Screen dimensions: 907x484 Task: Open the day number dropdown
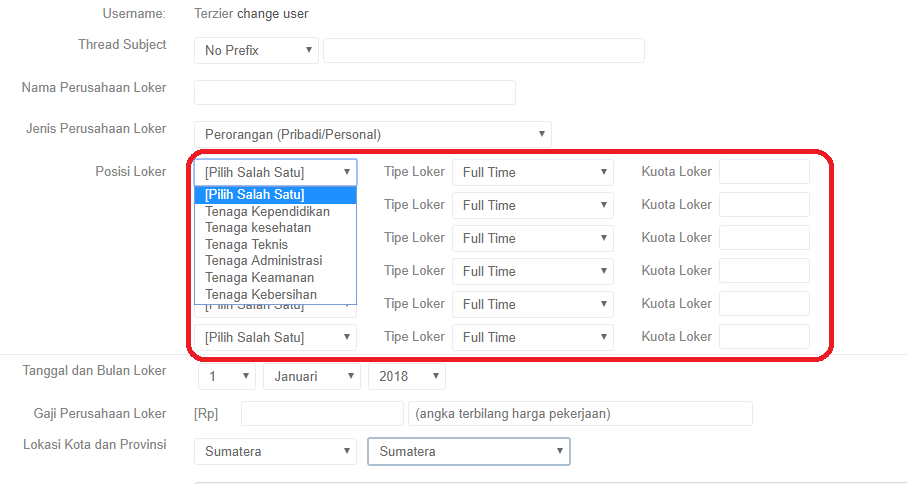pos(225,376)
